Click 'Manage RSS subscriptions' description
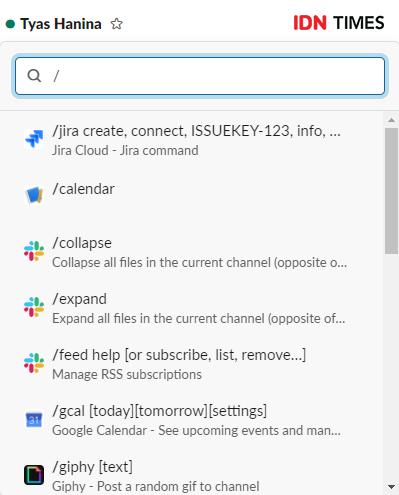Viewport: 399px width, 495px height. coord(127,374)
